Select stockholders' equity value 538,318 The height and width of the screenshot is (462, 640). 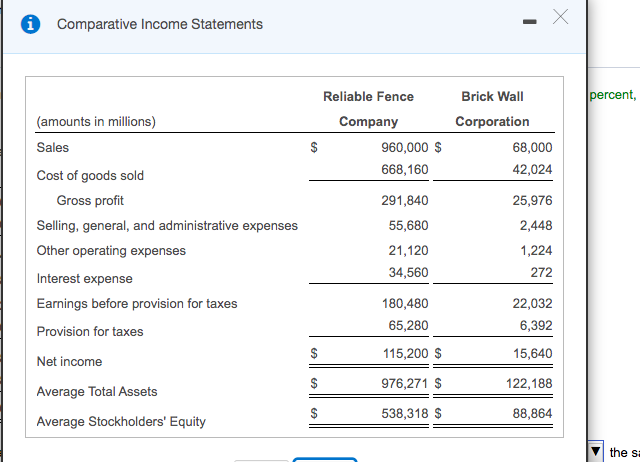[x=404, y=413]
